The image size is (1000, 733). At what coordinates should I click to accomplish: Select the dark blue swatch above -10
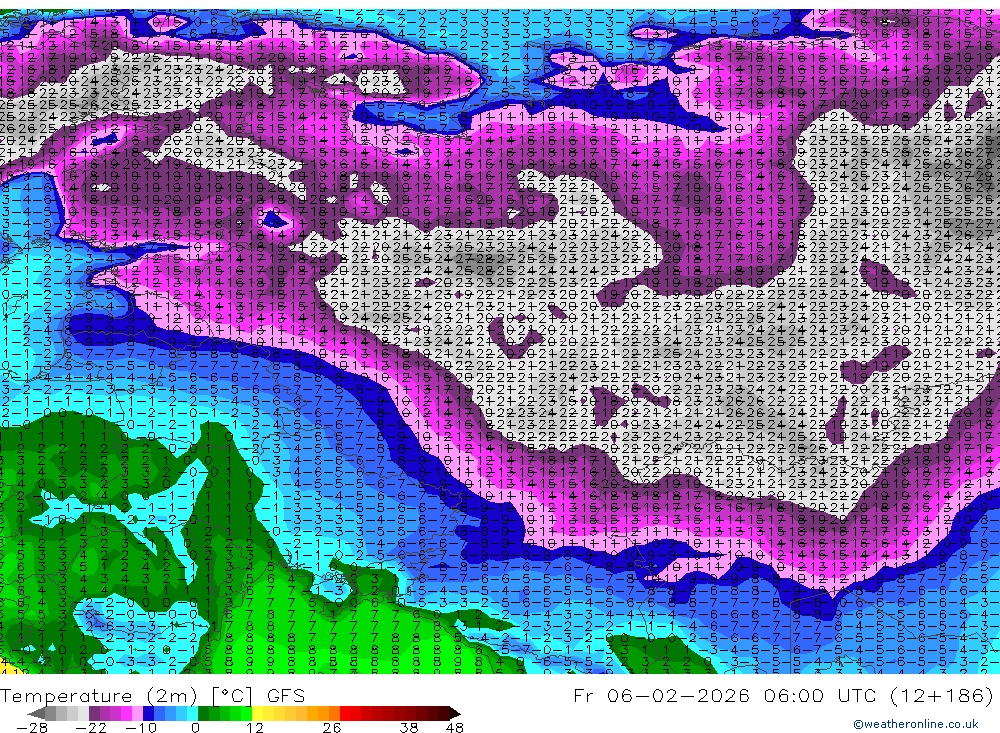(149, 713)
